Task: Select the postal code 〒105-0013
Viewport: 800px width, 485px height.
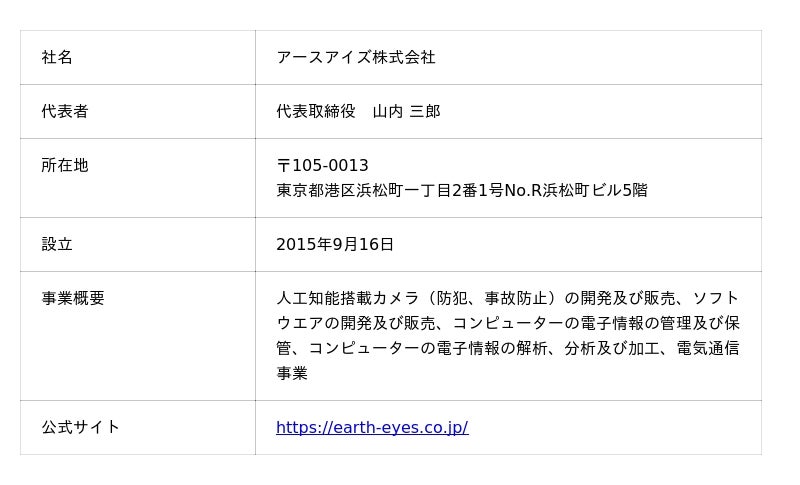Action: [322, 166]
